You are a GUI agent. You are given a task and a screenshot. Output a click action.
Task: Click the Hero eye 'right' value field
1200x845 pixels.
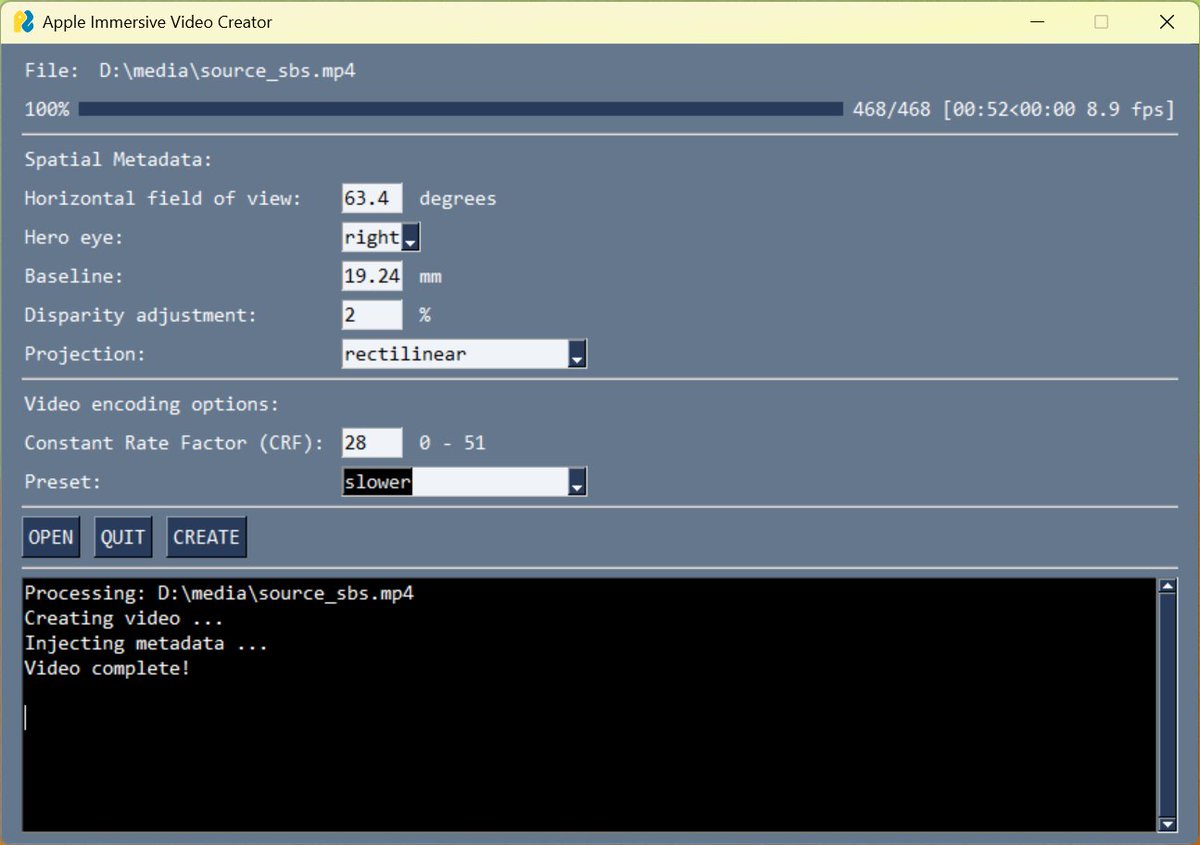[372, 238]
